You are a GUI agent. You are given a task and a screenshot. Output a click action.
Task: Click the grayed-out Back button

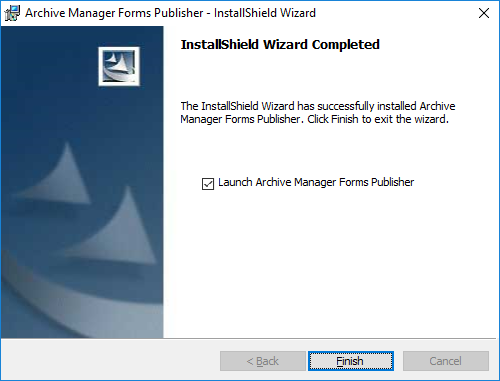(x=263, y=361)
